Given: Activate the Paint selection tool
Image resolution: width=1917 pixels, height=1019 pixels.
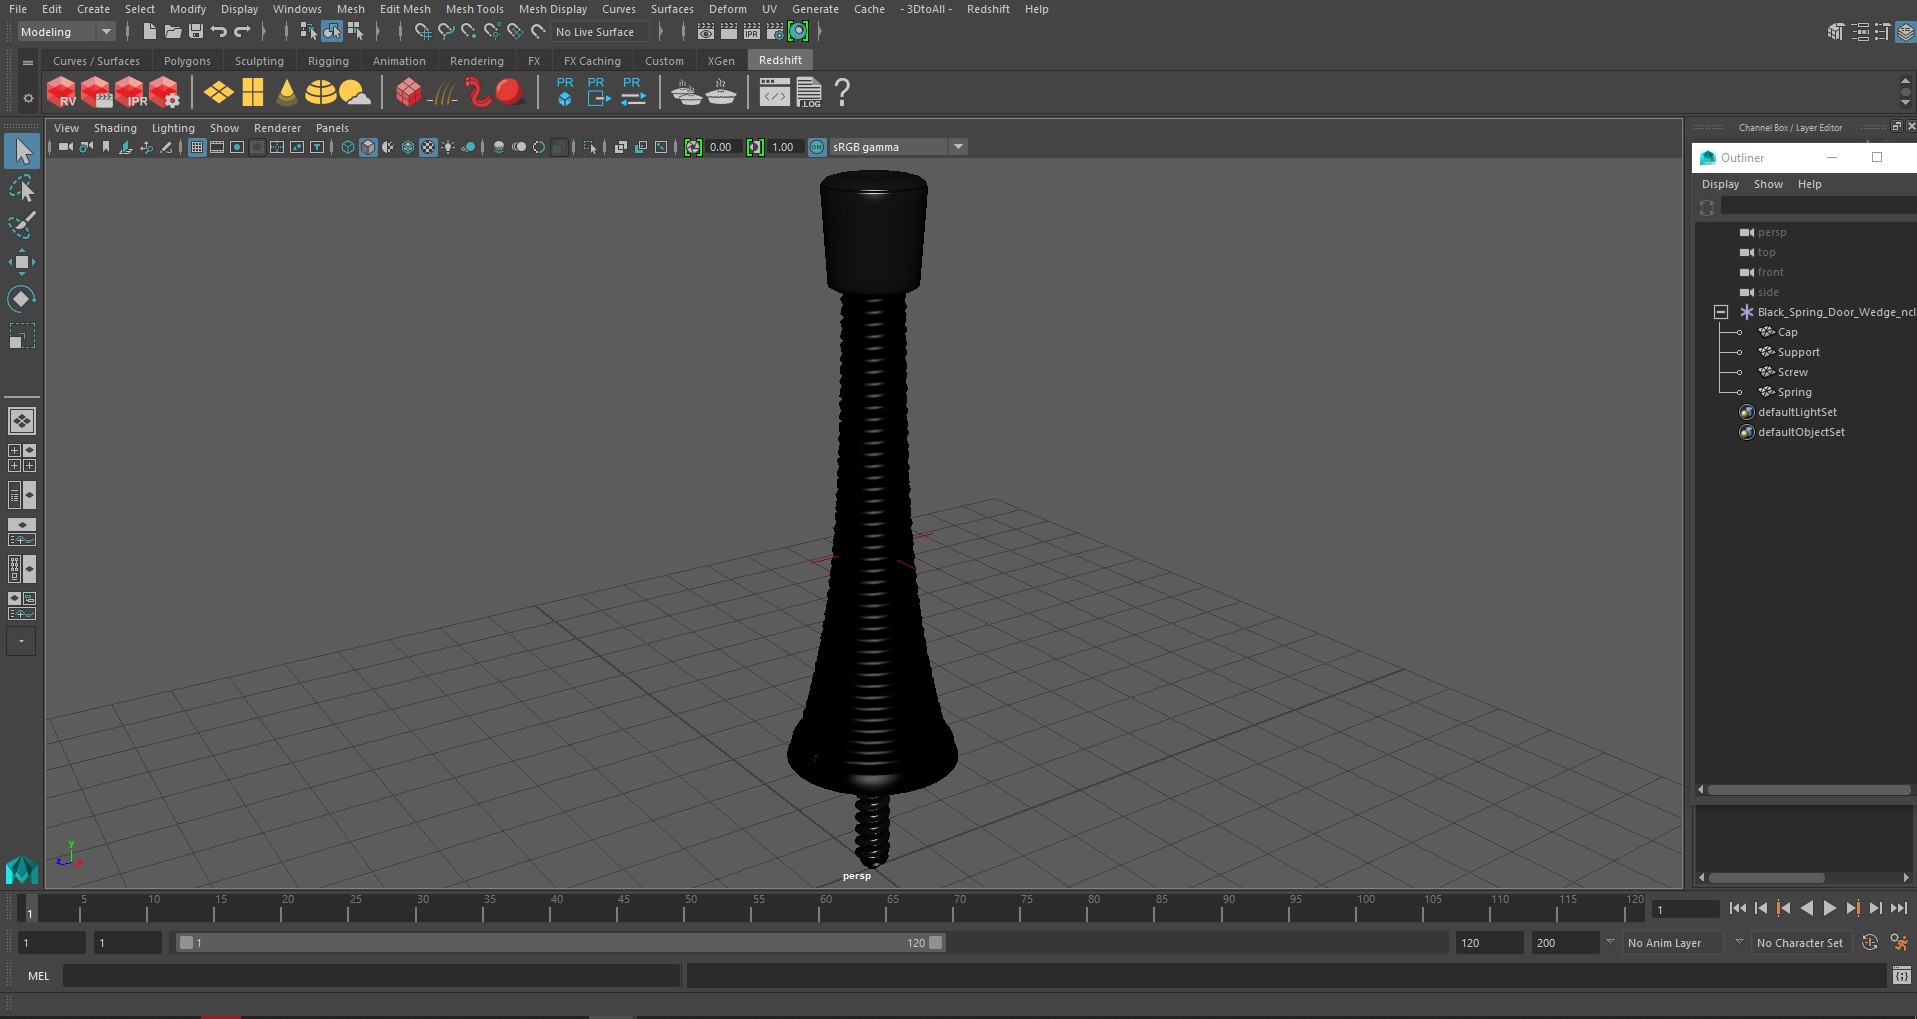Looking at the screenshot, I should point(22,225).
